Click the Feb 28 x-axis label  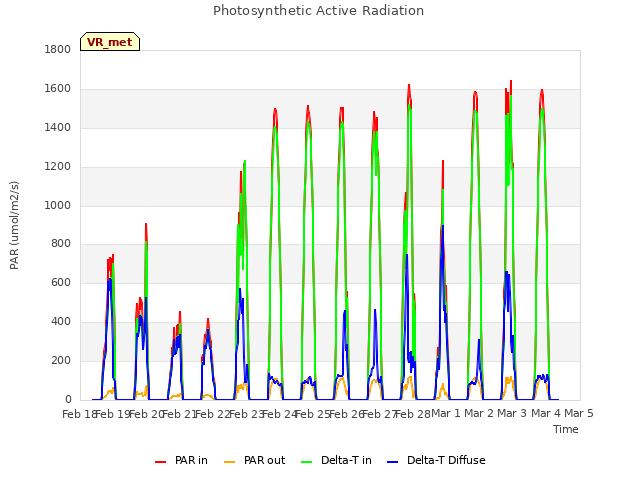click(413, 414)
